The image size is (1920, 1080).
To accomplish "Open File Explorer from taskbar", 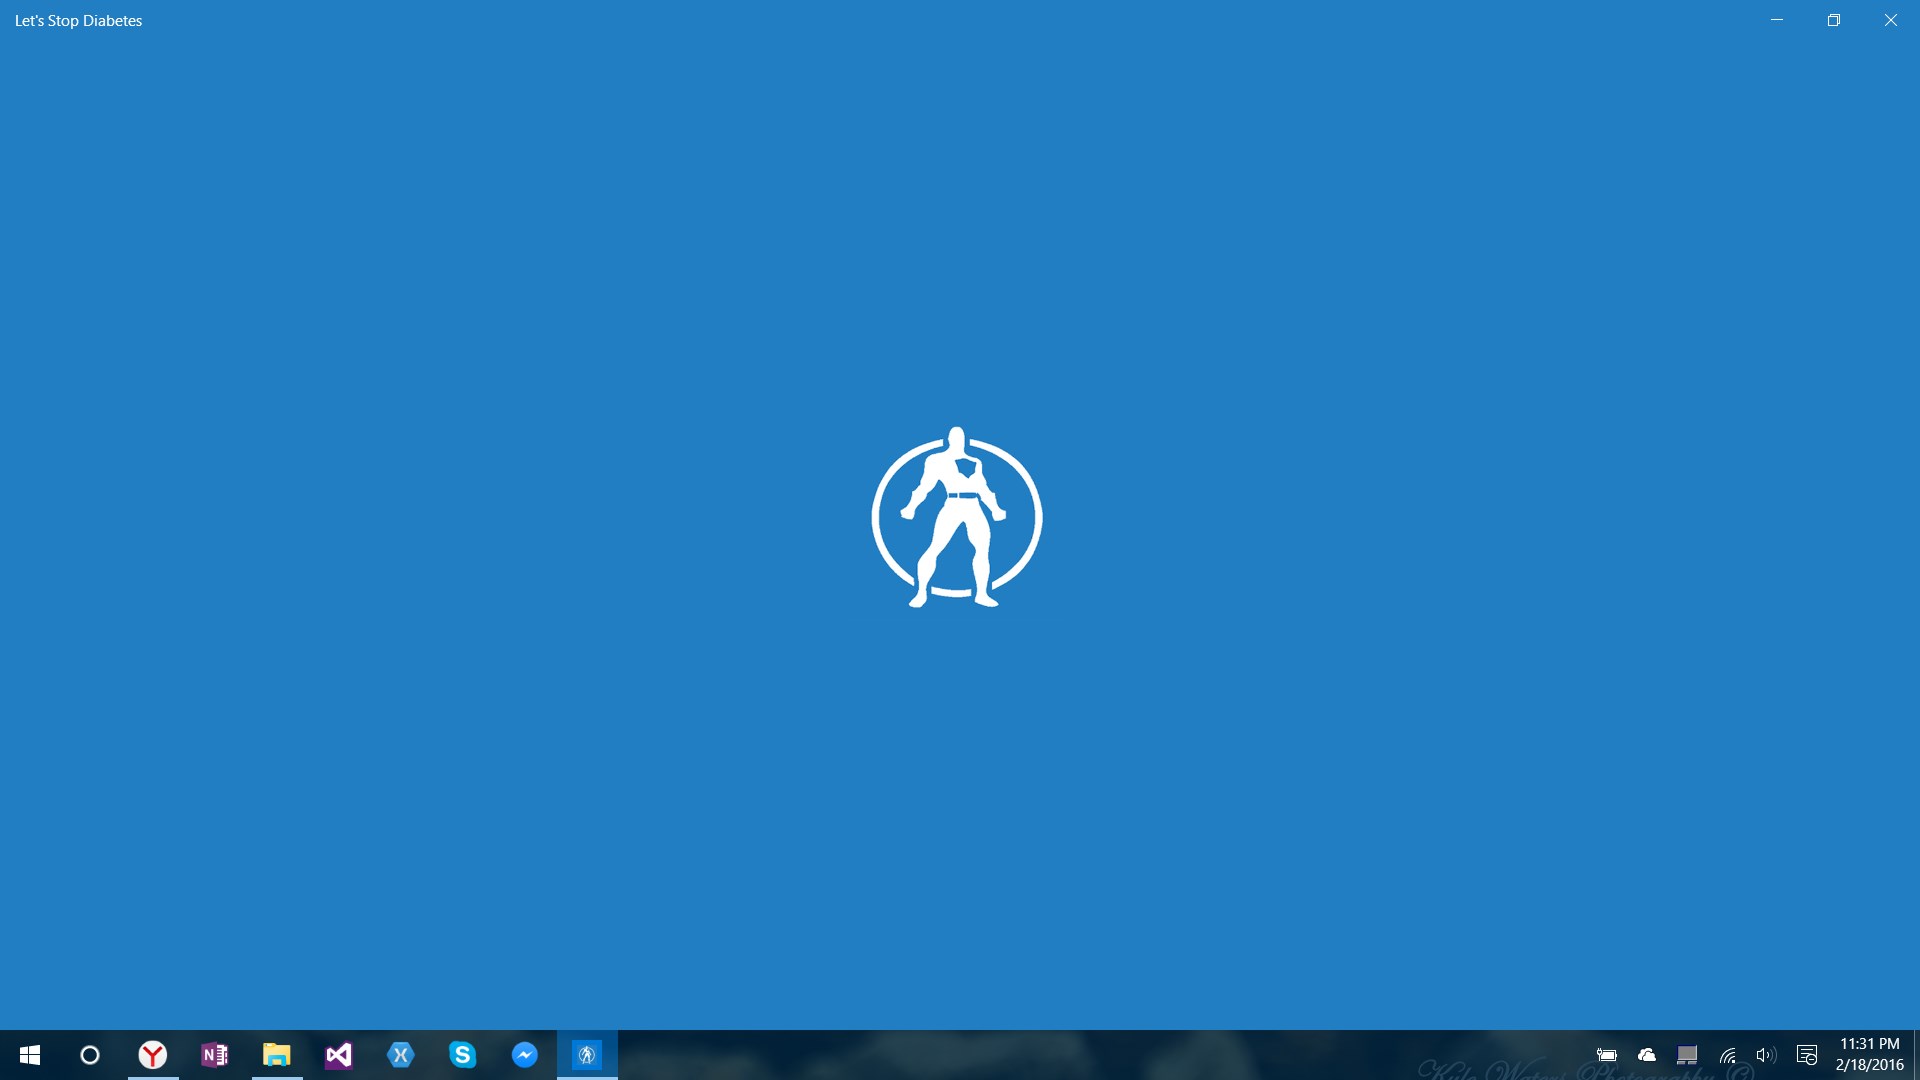I will [277, 1055].
